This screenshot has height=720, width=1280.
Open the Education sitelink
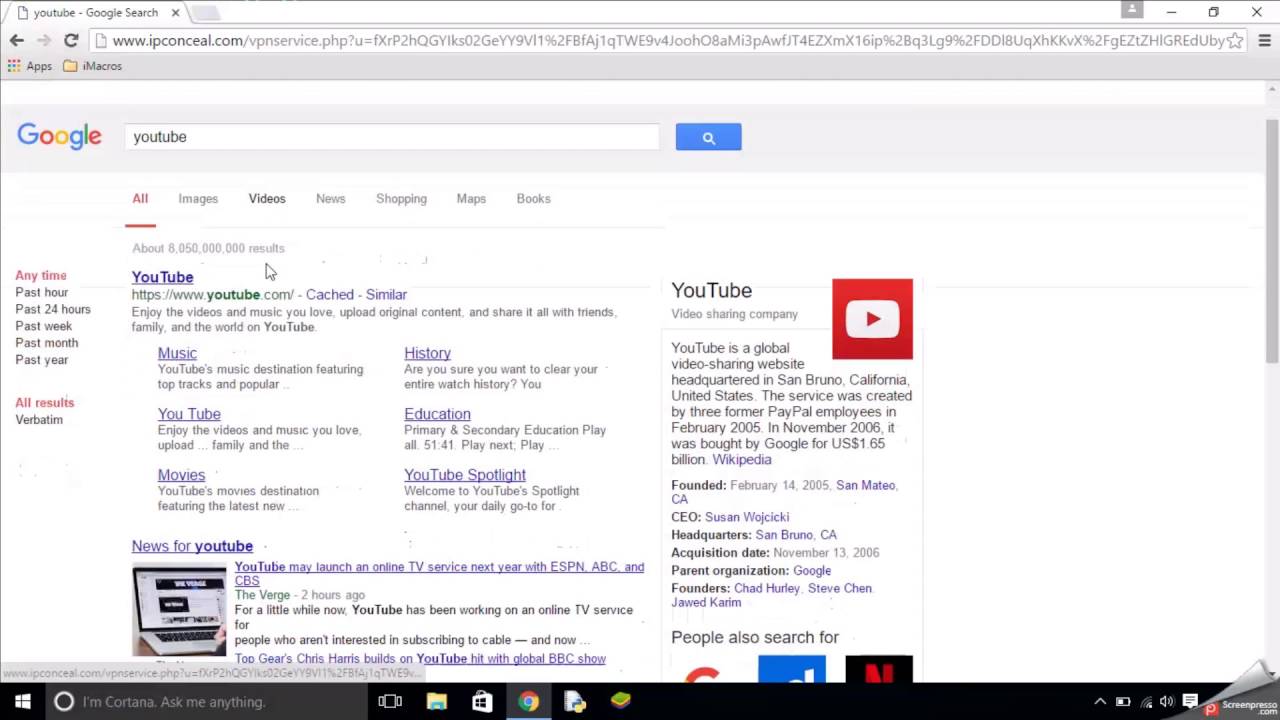tap(437, 414)
